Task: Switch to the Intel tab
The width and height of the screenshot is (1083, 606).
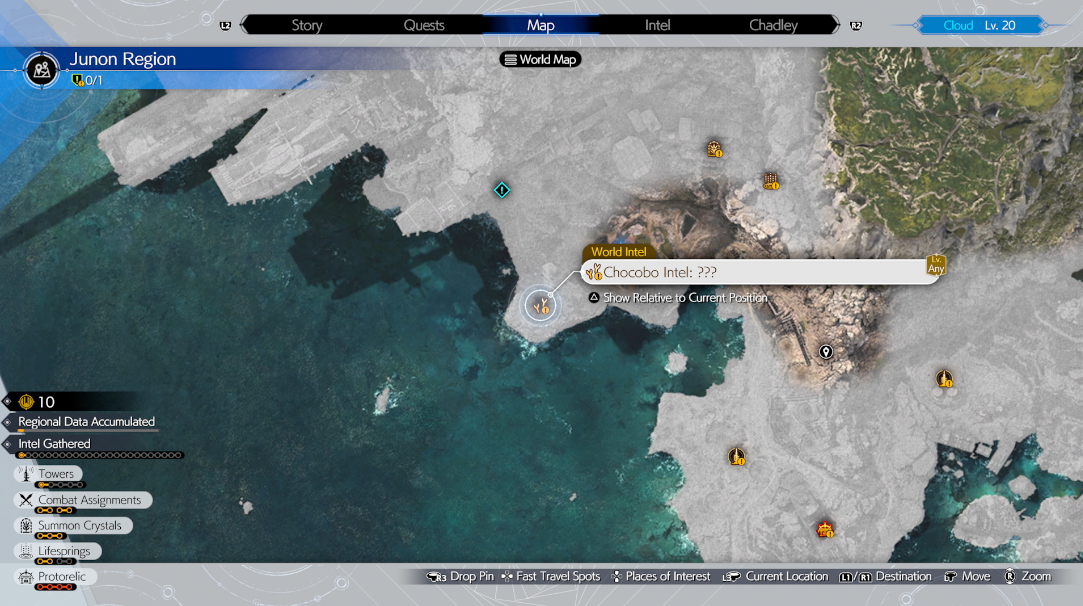Action: pyautogui.click(x=657, y=26)
